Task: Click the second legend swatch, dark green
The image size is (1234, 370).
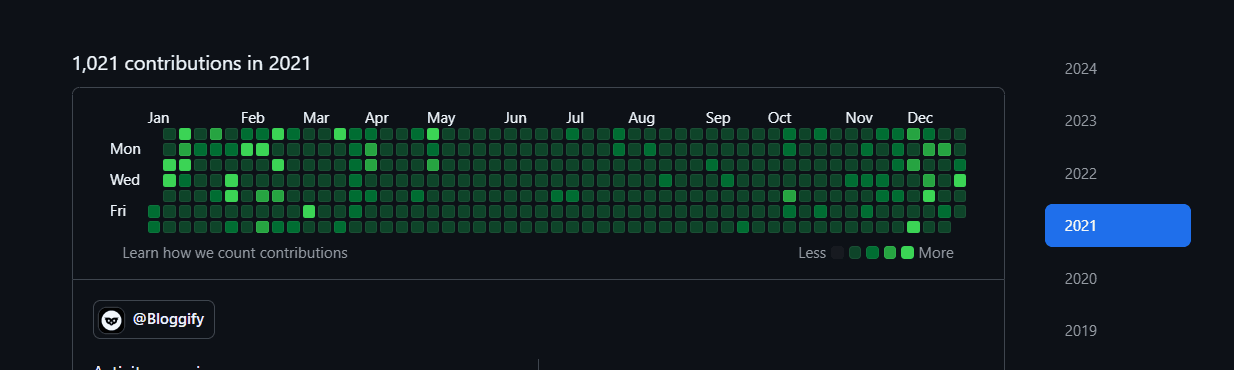Action: click(855, 253)
